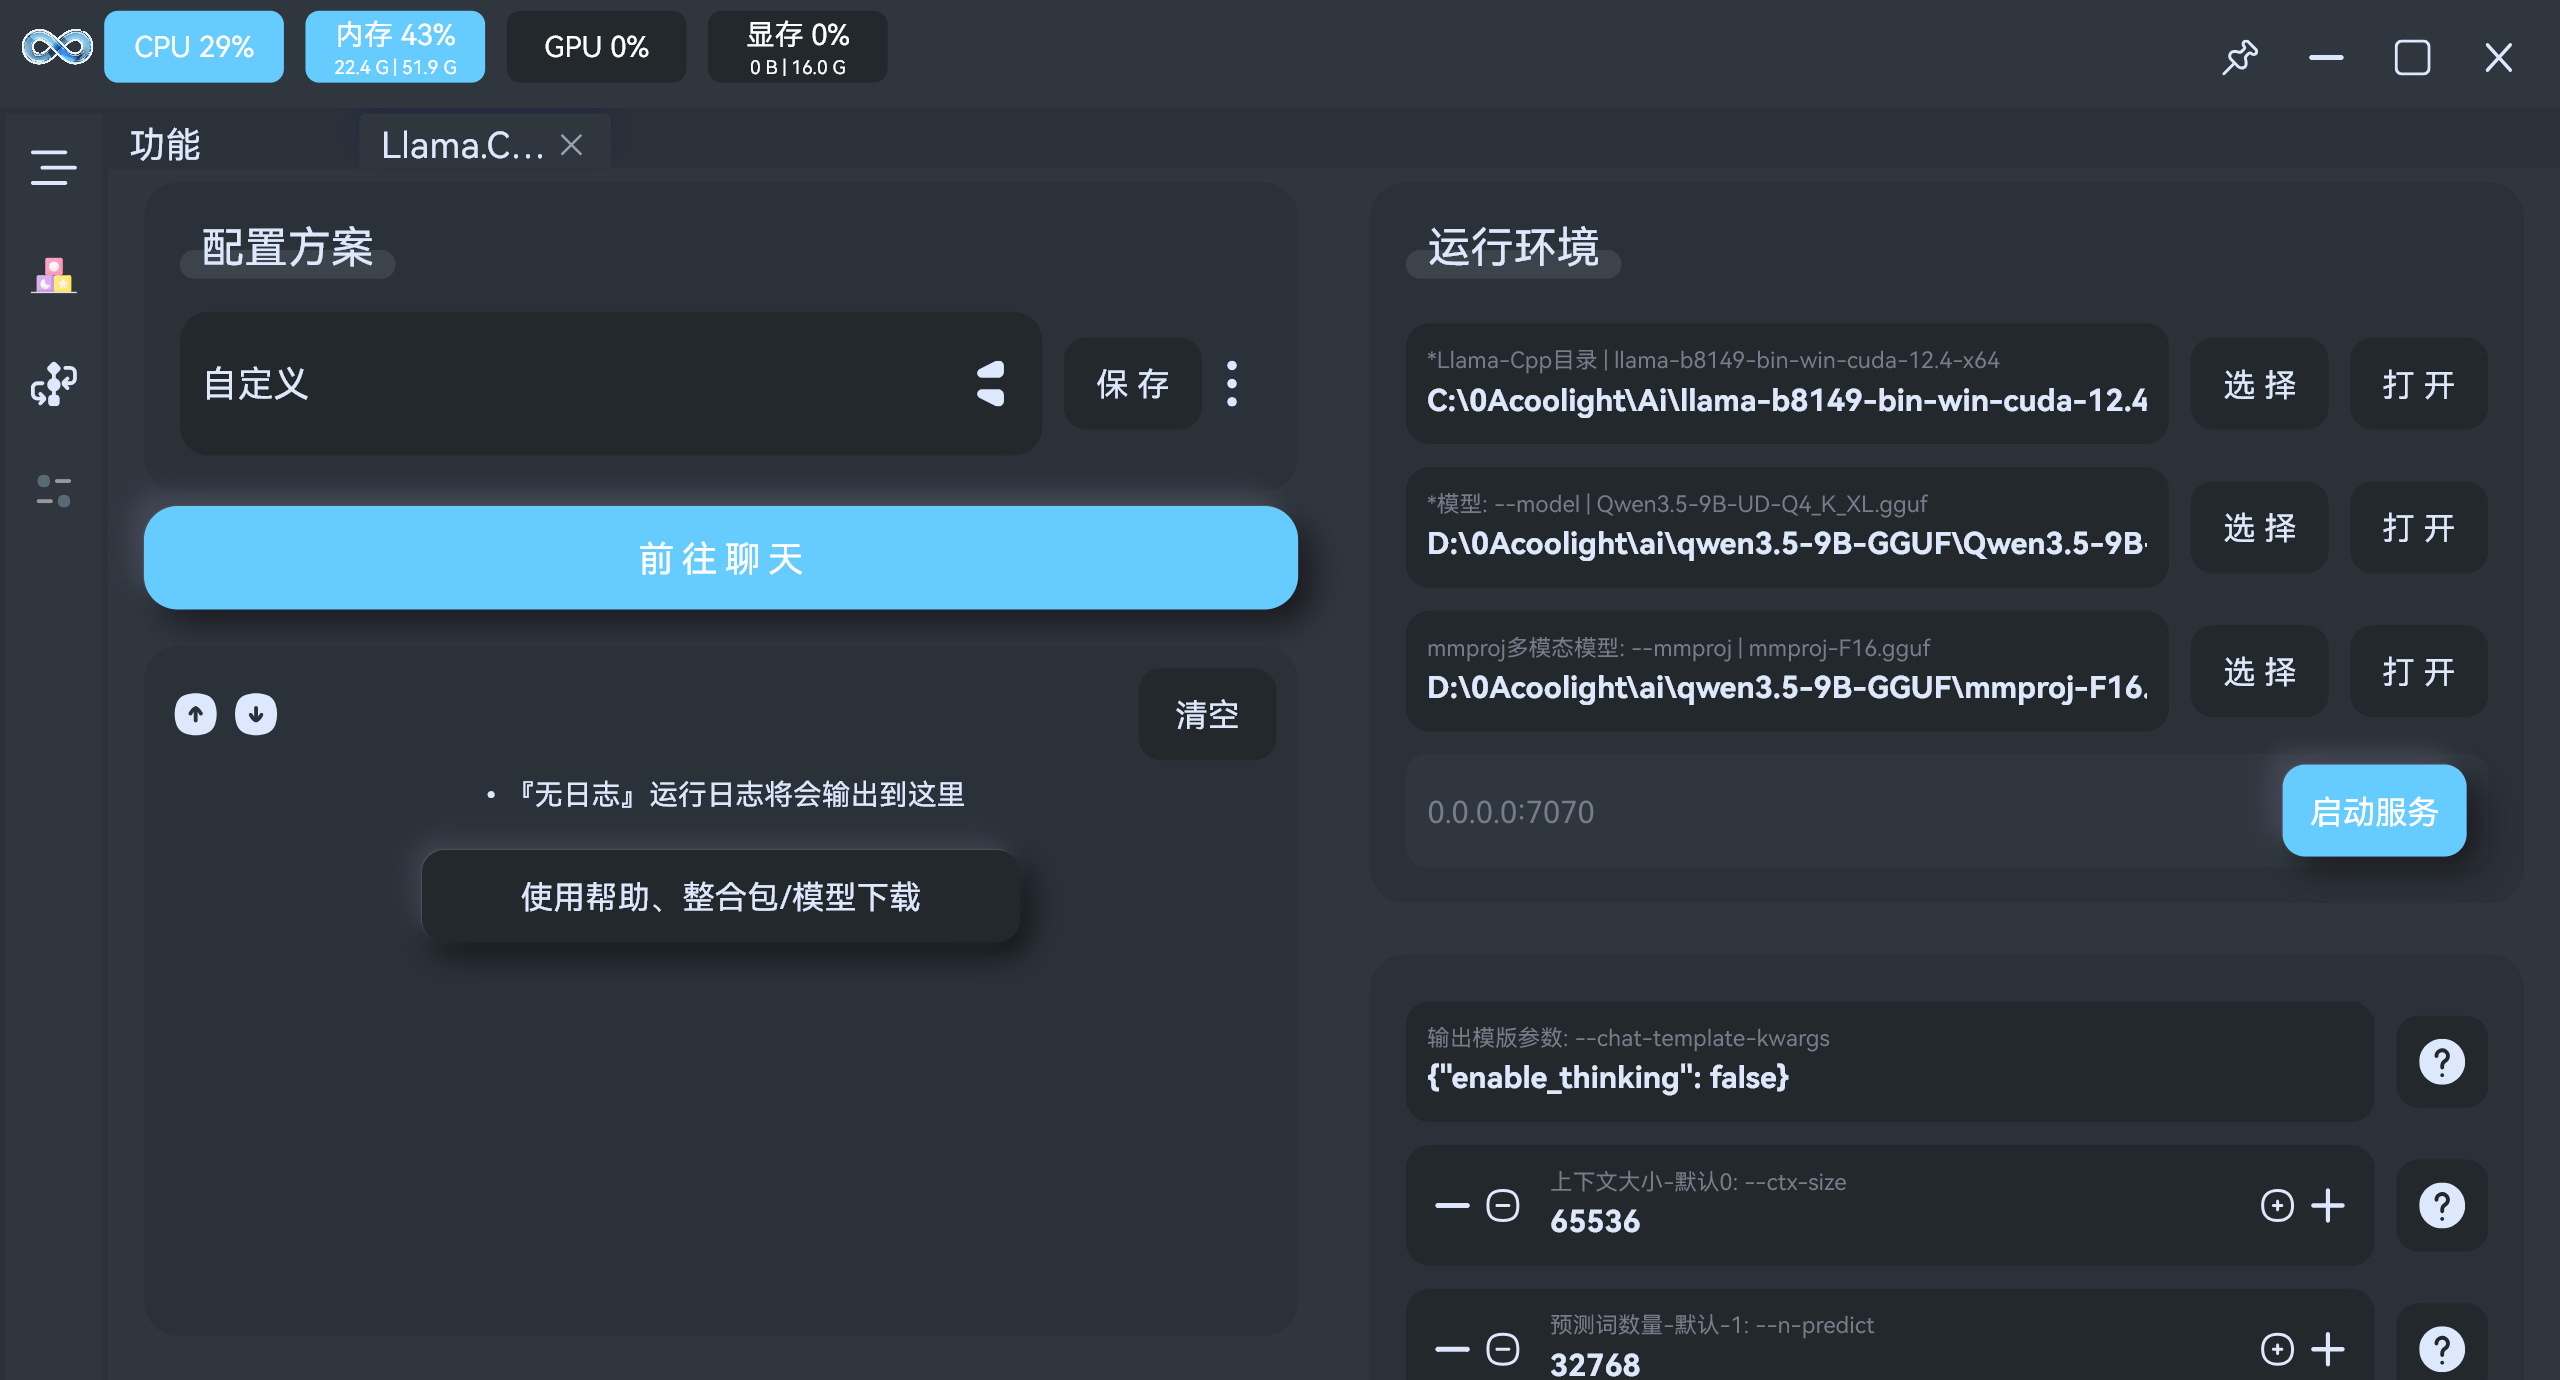Jump to the log top with the up arrow
Image resolution: width=2560 pixels, height=1380 pixels.
[196, 714]
